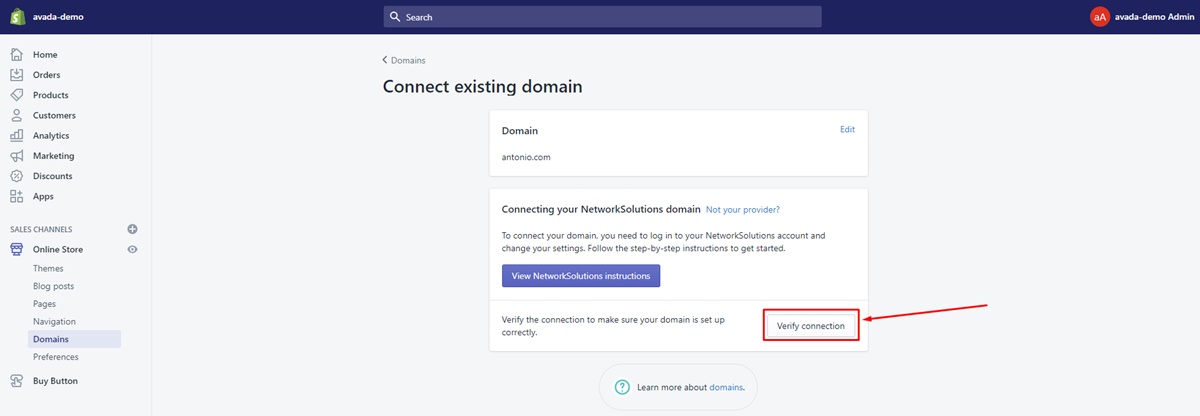The width and height of the screenshot is (1200, 416).
Task: Open the Apps menu item
Action: pyautogui.click(x=43, y=196)
